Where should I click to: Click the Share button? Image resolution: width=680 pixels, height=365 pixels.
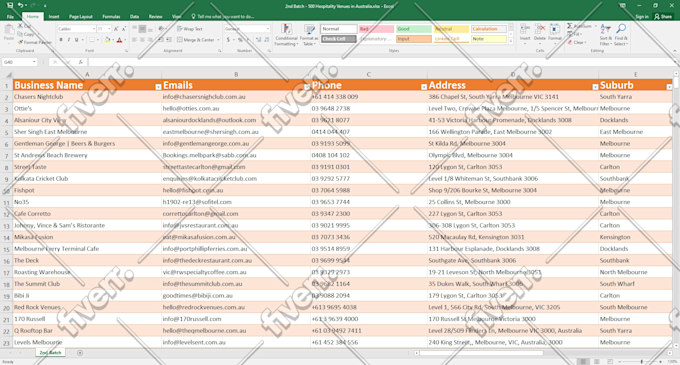pyautogui.click(x=664, y=16)
